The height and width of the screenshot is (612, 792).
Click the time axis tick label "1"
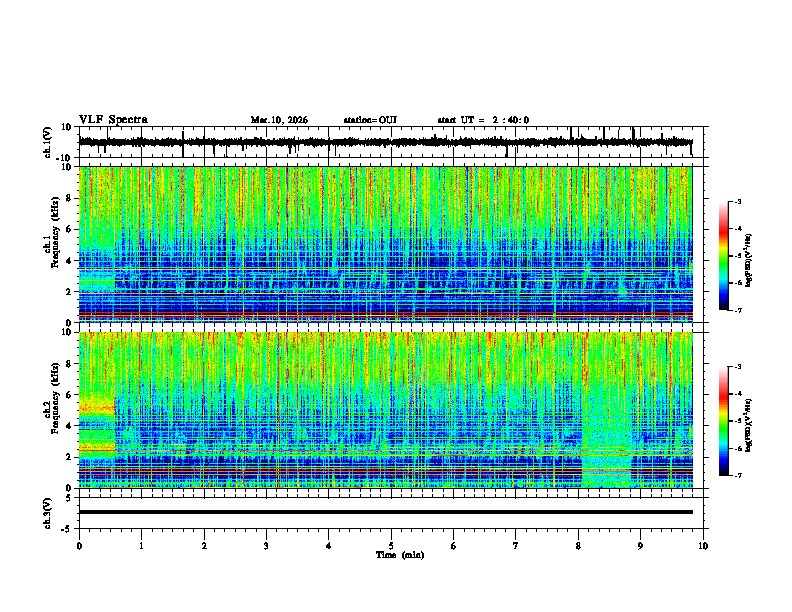[x=141, y=546]
